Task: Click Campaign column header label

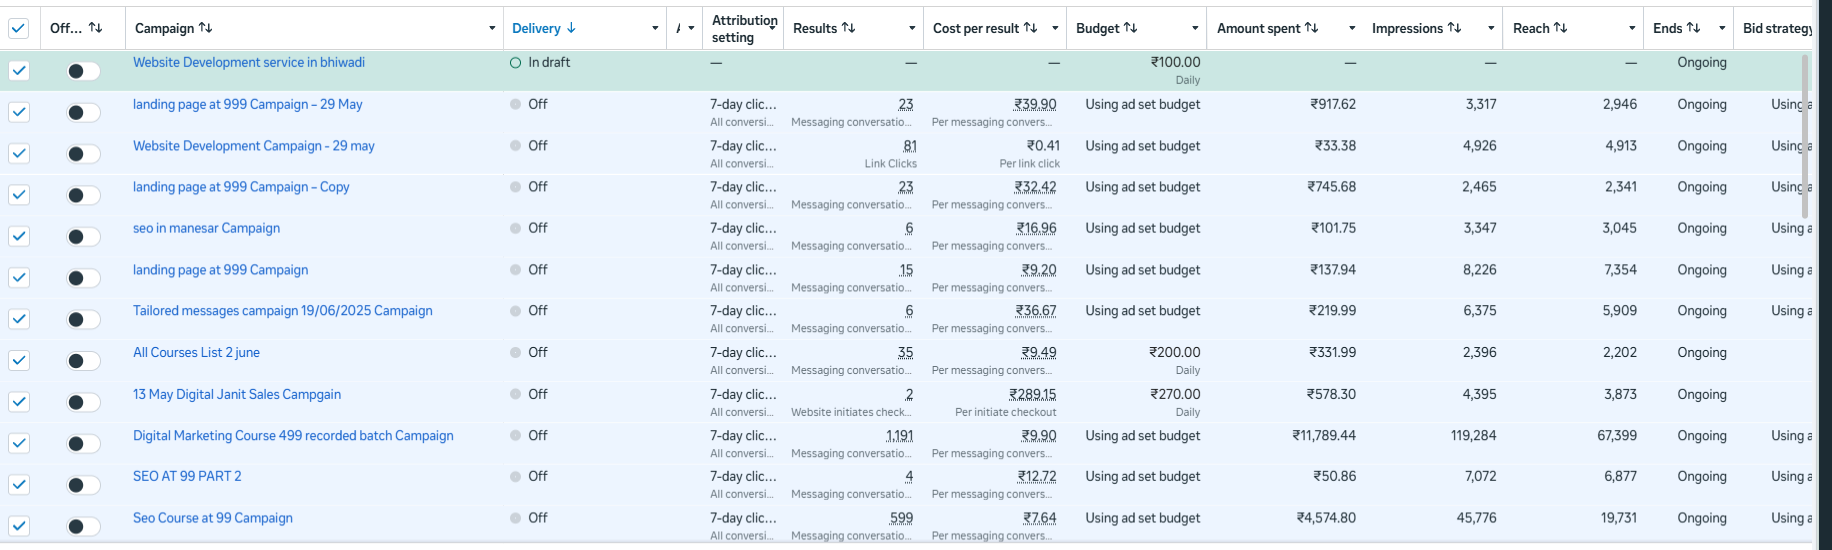Action: [164, 28]
